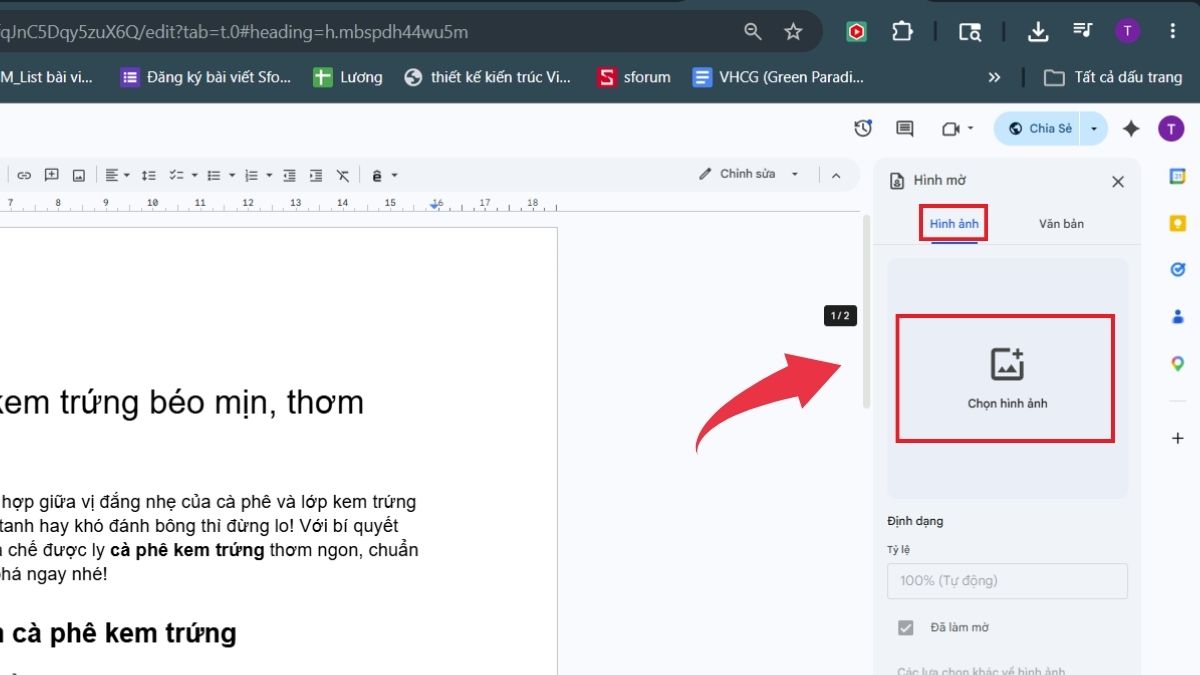Image resolution: width=1200 pixels, height=675 pixels.
Task: Expand the bulleted list dropdown arrow
Action: tap(231, 175)
